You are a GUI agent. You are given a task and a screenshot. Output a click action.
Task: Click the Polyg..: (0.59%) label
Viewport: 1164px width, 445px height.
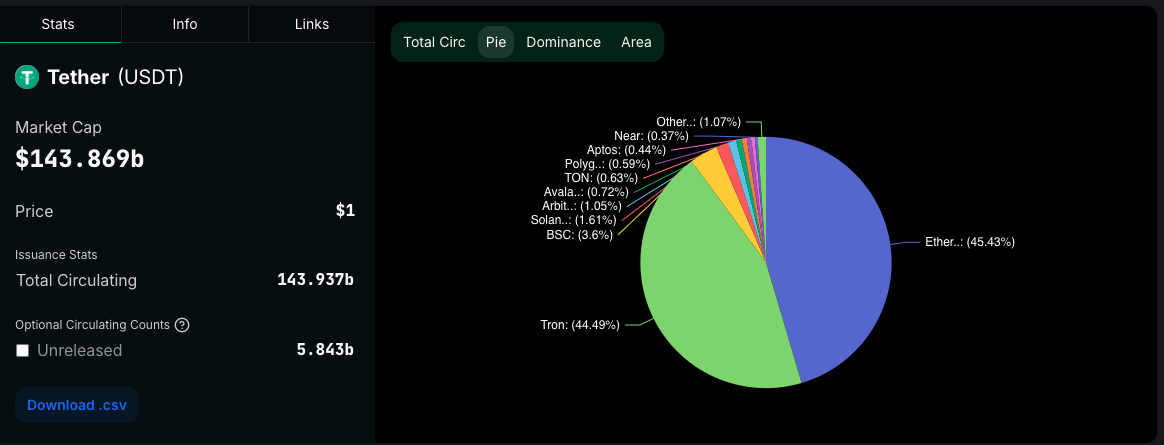[x=607, y=164]
